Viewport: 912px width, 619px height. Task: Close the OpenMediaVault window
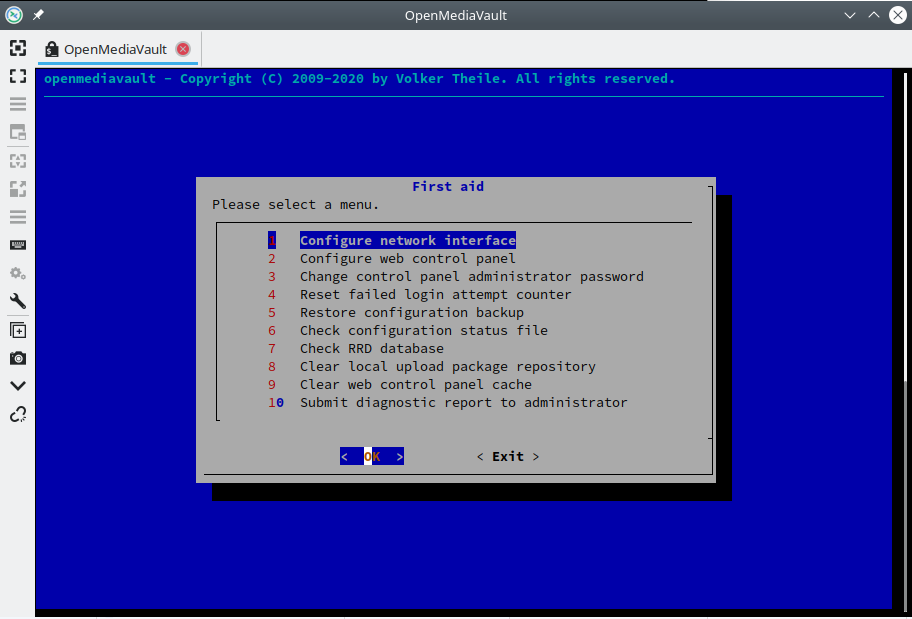pyautogui.click(x=898, y=15)
